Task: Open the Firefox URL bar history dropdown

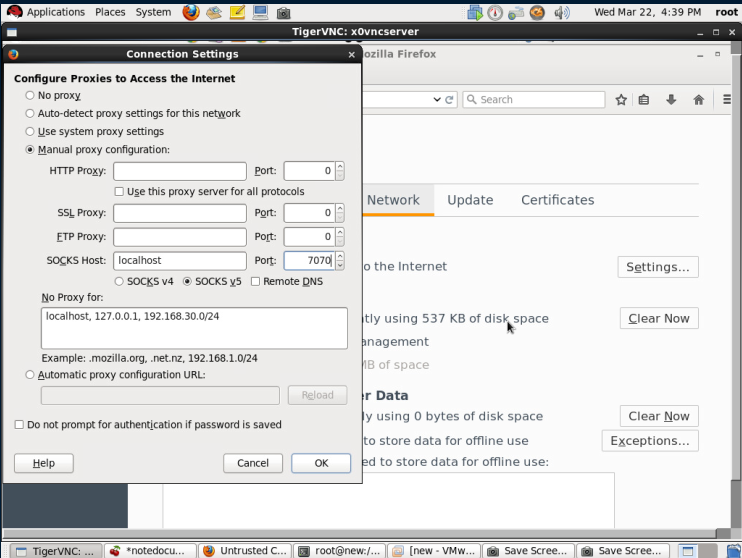Action: [x=436, y=100]
